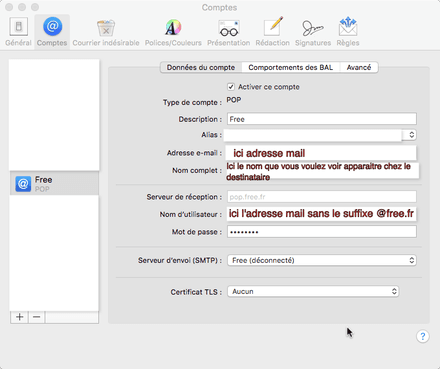Close the Comptes window

(9, 7)
